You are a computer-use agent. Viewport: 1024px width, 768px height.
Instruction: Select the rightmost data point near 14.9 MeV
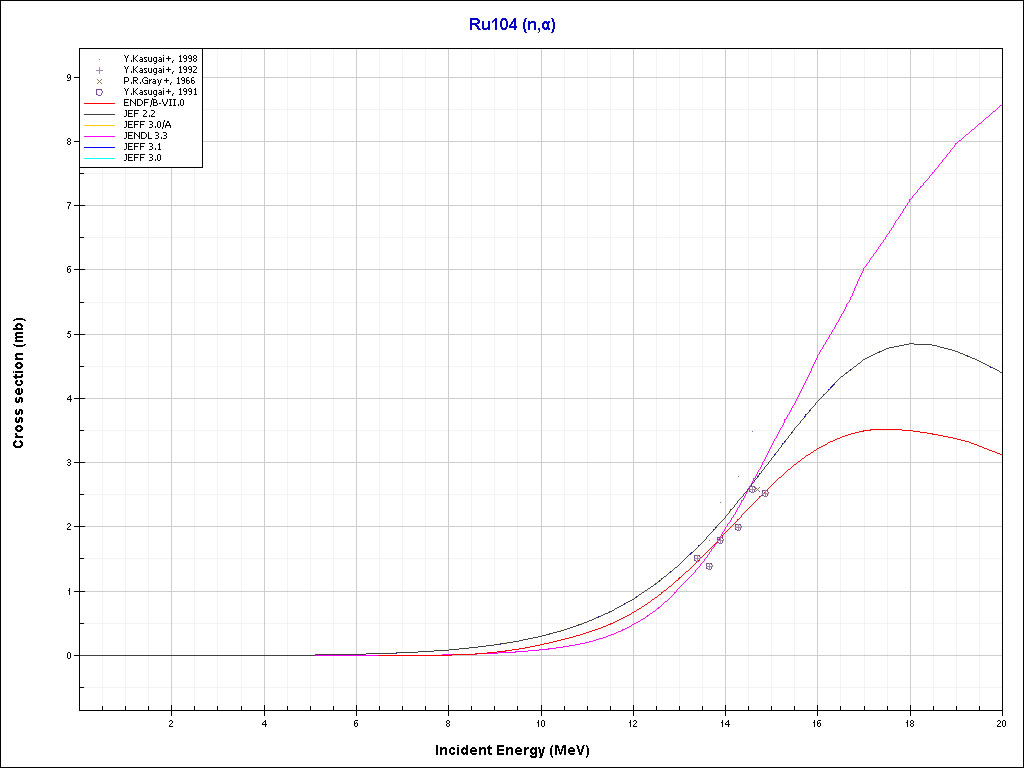coord(765,493)
